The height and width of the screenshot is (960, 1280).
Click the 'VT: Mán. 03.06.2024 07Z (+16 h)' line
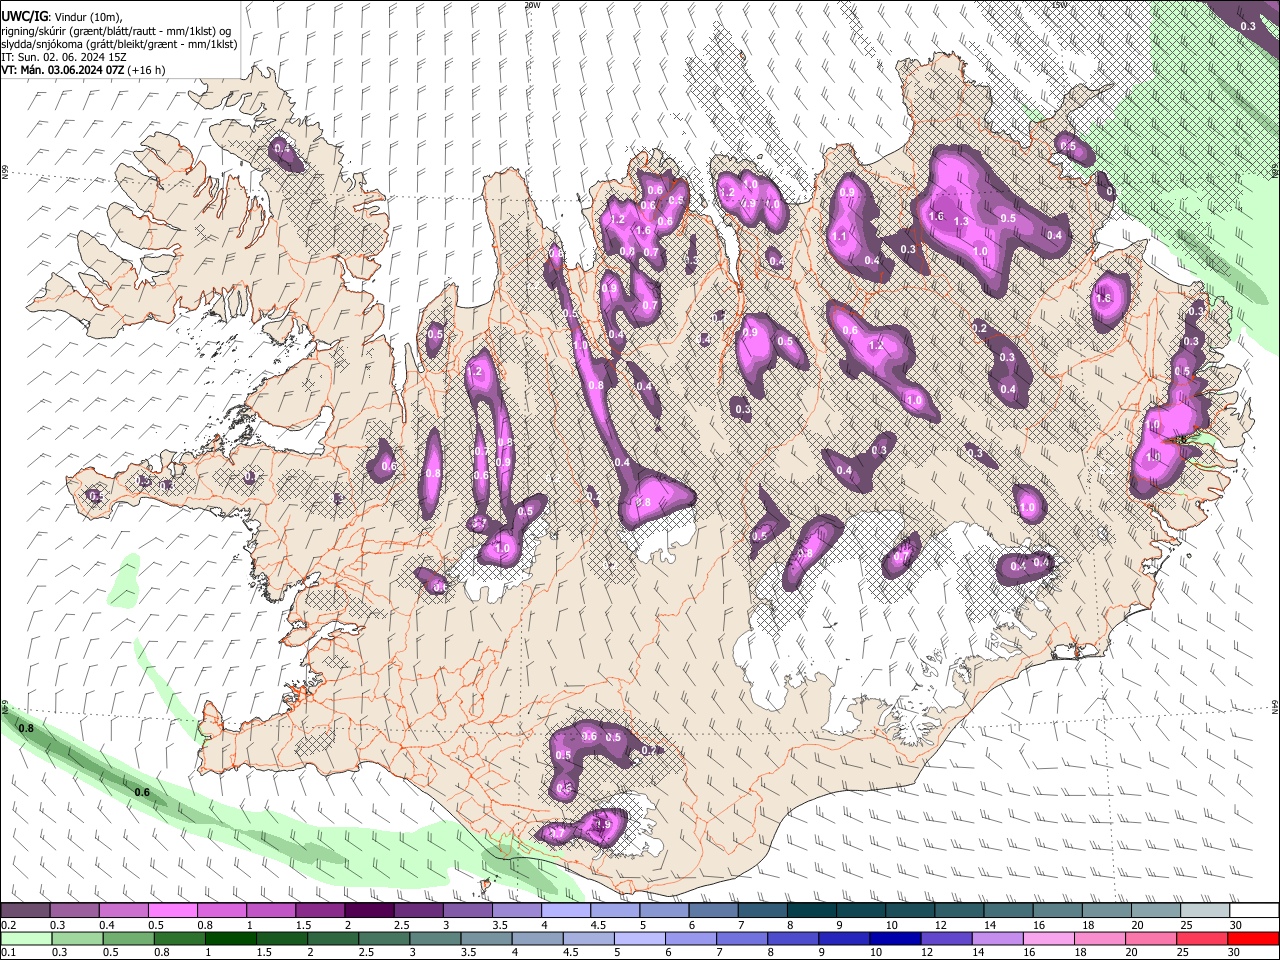pyautogui.click(x=83, y=70)
